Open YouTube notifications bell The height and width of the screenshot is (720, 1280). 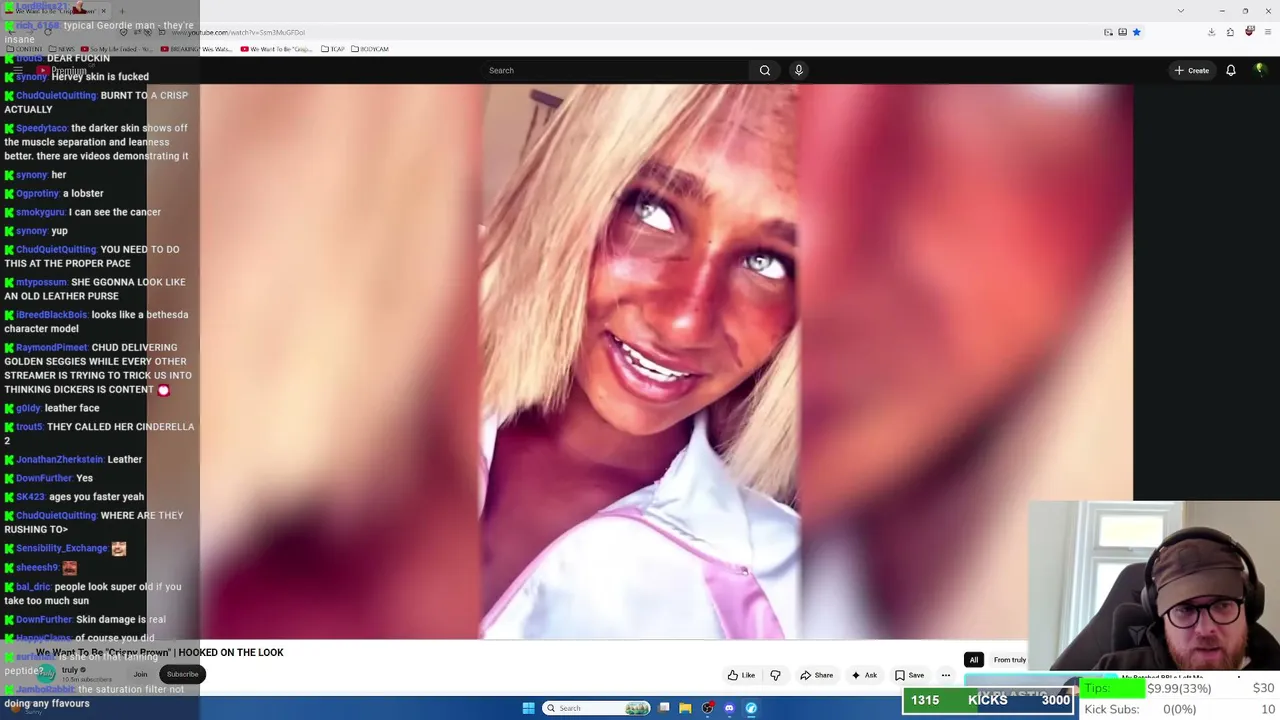pyautogui.click(x=1231, y=70)
